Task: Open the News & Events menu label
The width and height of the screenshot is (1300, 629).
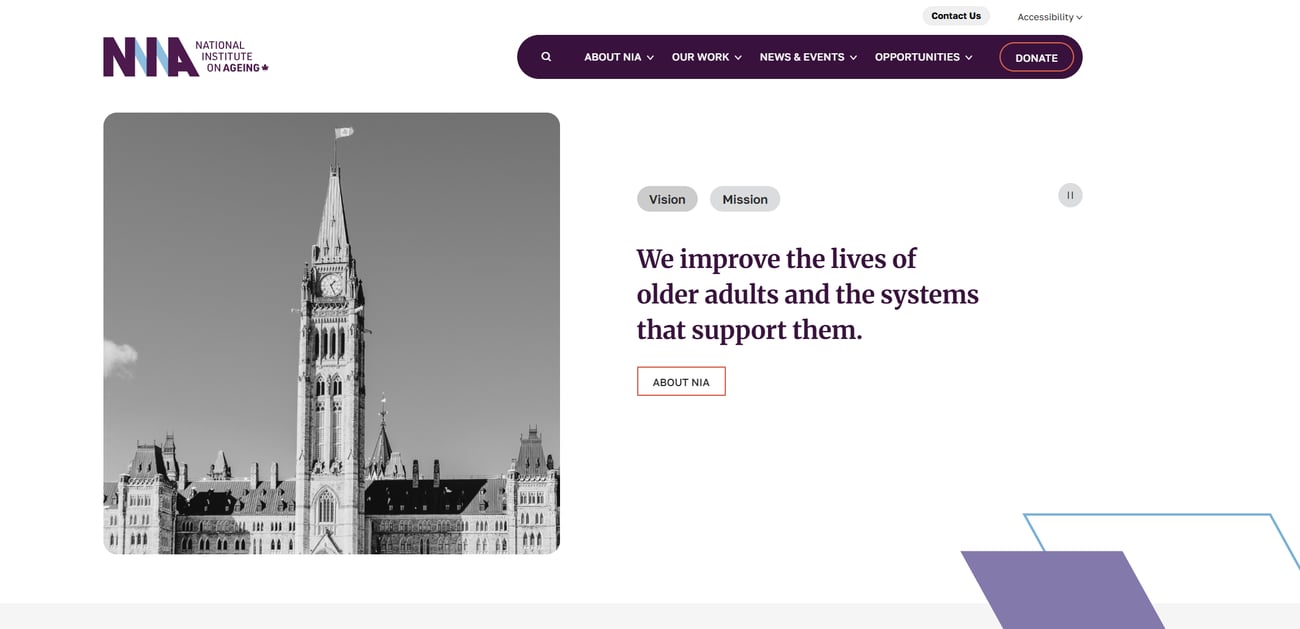Action: coord(802,57)
